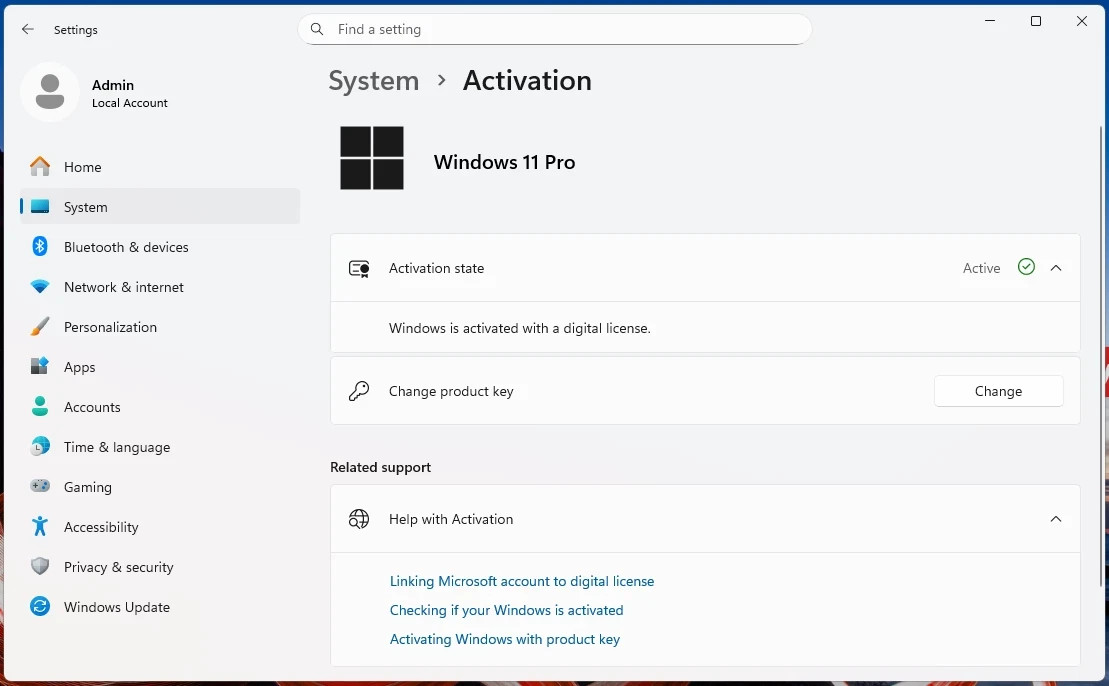The width and height of the screenshot is (1109, 686).
Task: Open the Apps settings page
Action: coord(80,367)
